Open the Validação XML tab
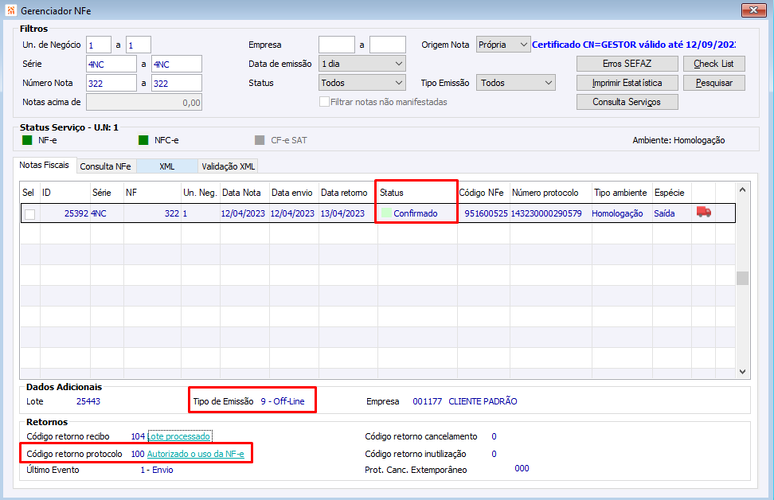 click(228, 166)
